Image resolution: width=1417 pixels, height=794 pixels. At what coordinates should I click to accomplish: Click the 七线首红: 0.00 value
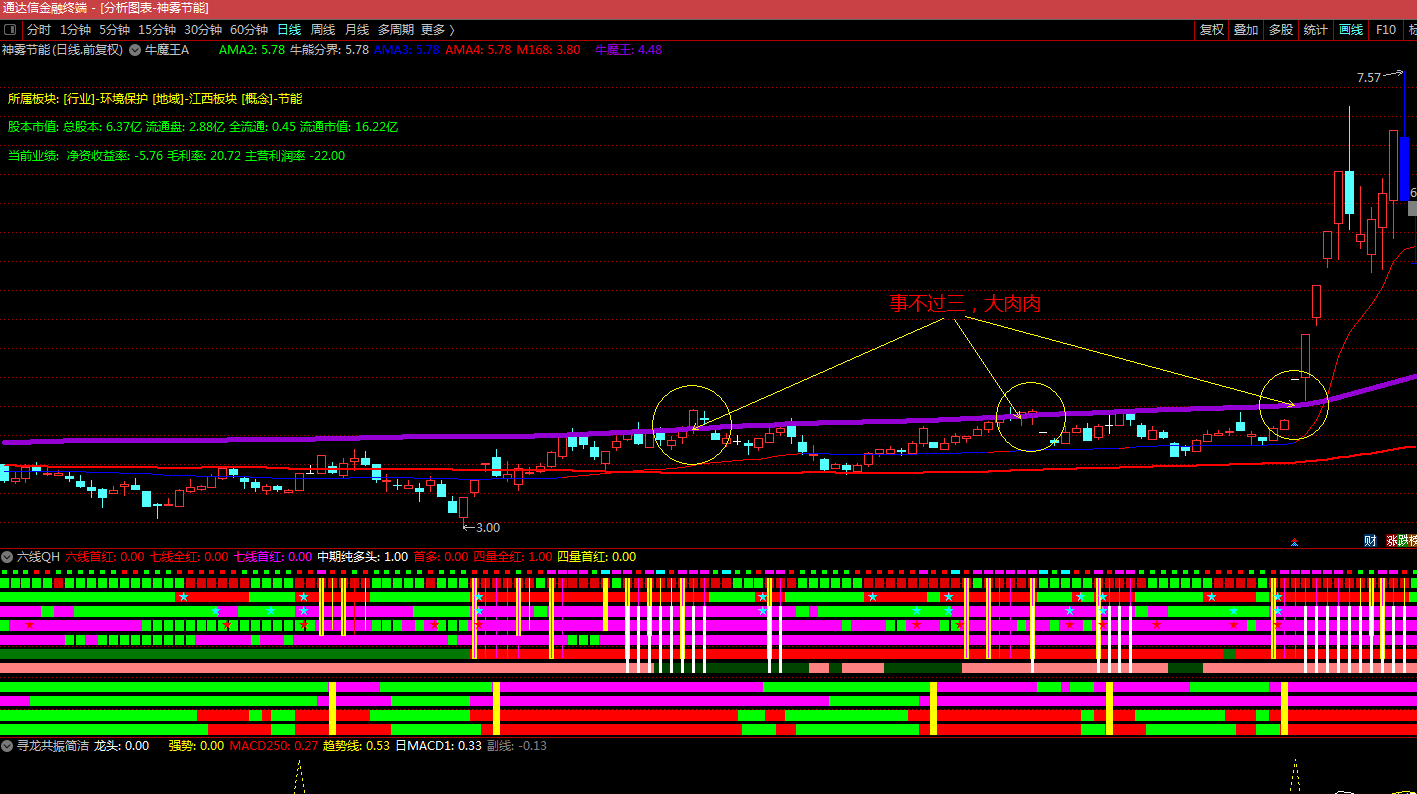click(x=273, y=557)
